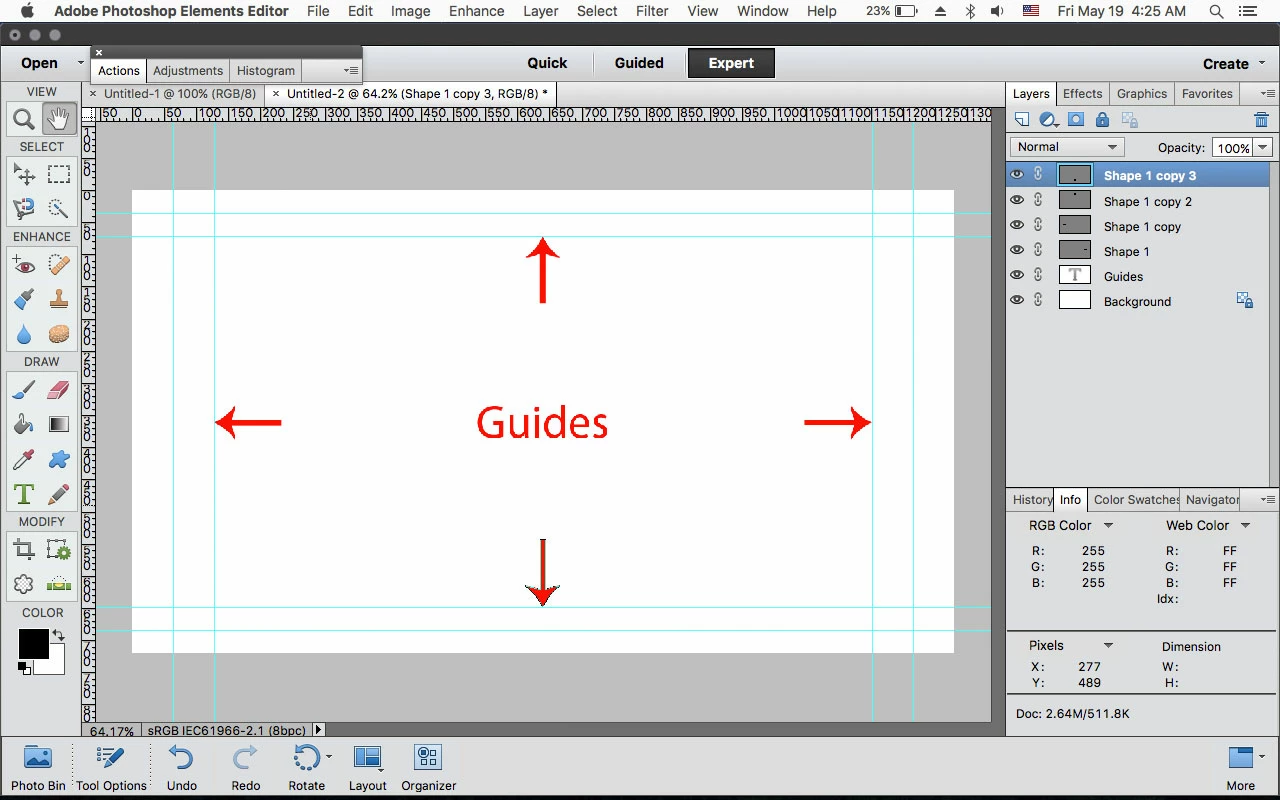The image size is (1280, 800).
Task: Select the Gradient tool
Action: [x=59, y=425]
